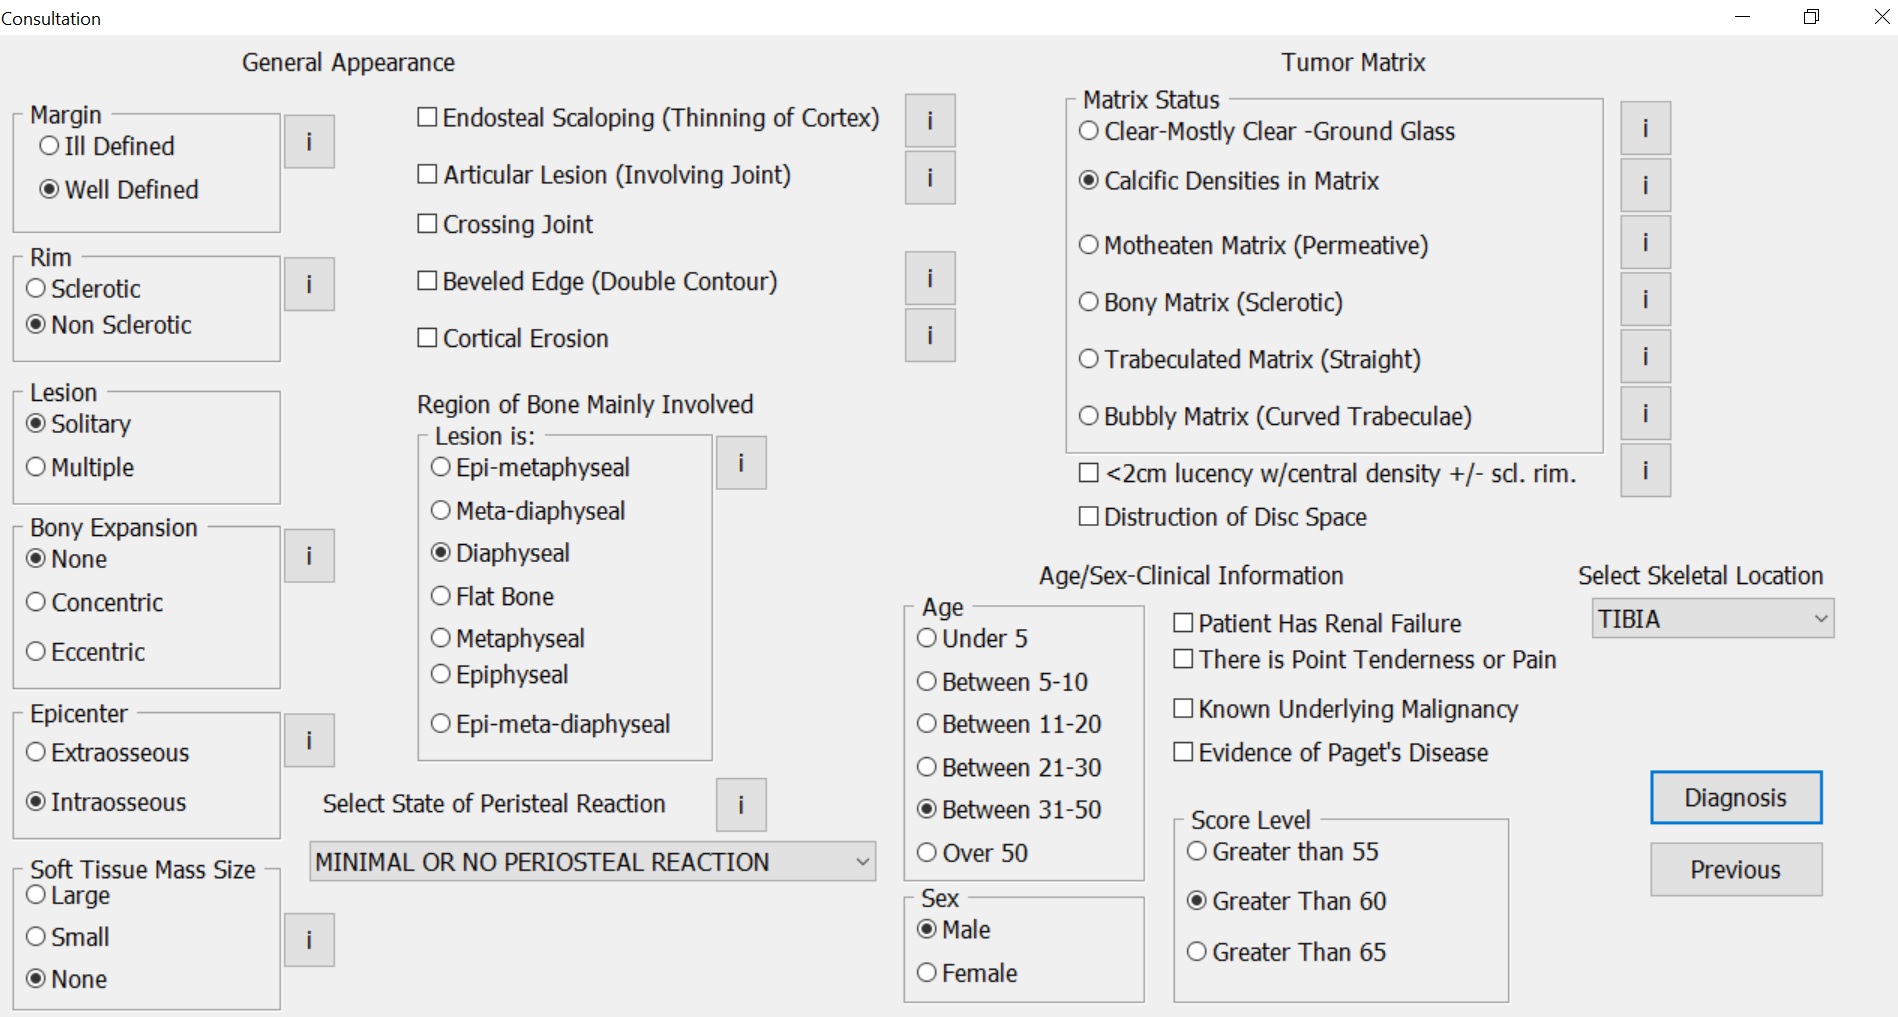Choose Female sex option
The height and width of the screenshot is (1017, 1898).
click(967, 973)
